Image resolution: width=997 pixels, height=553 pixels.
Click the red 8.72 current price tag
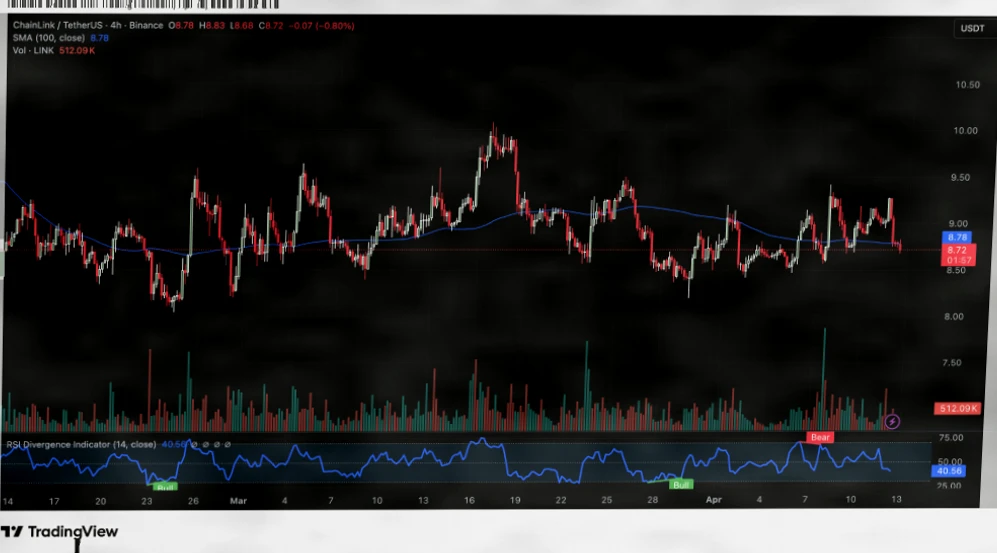tap(956, 249)
